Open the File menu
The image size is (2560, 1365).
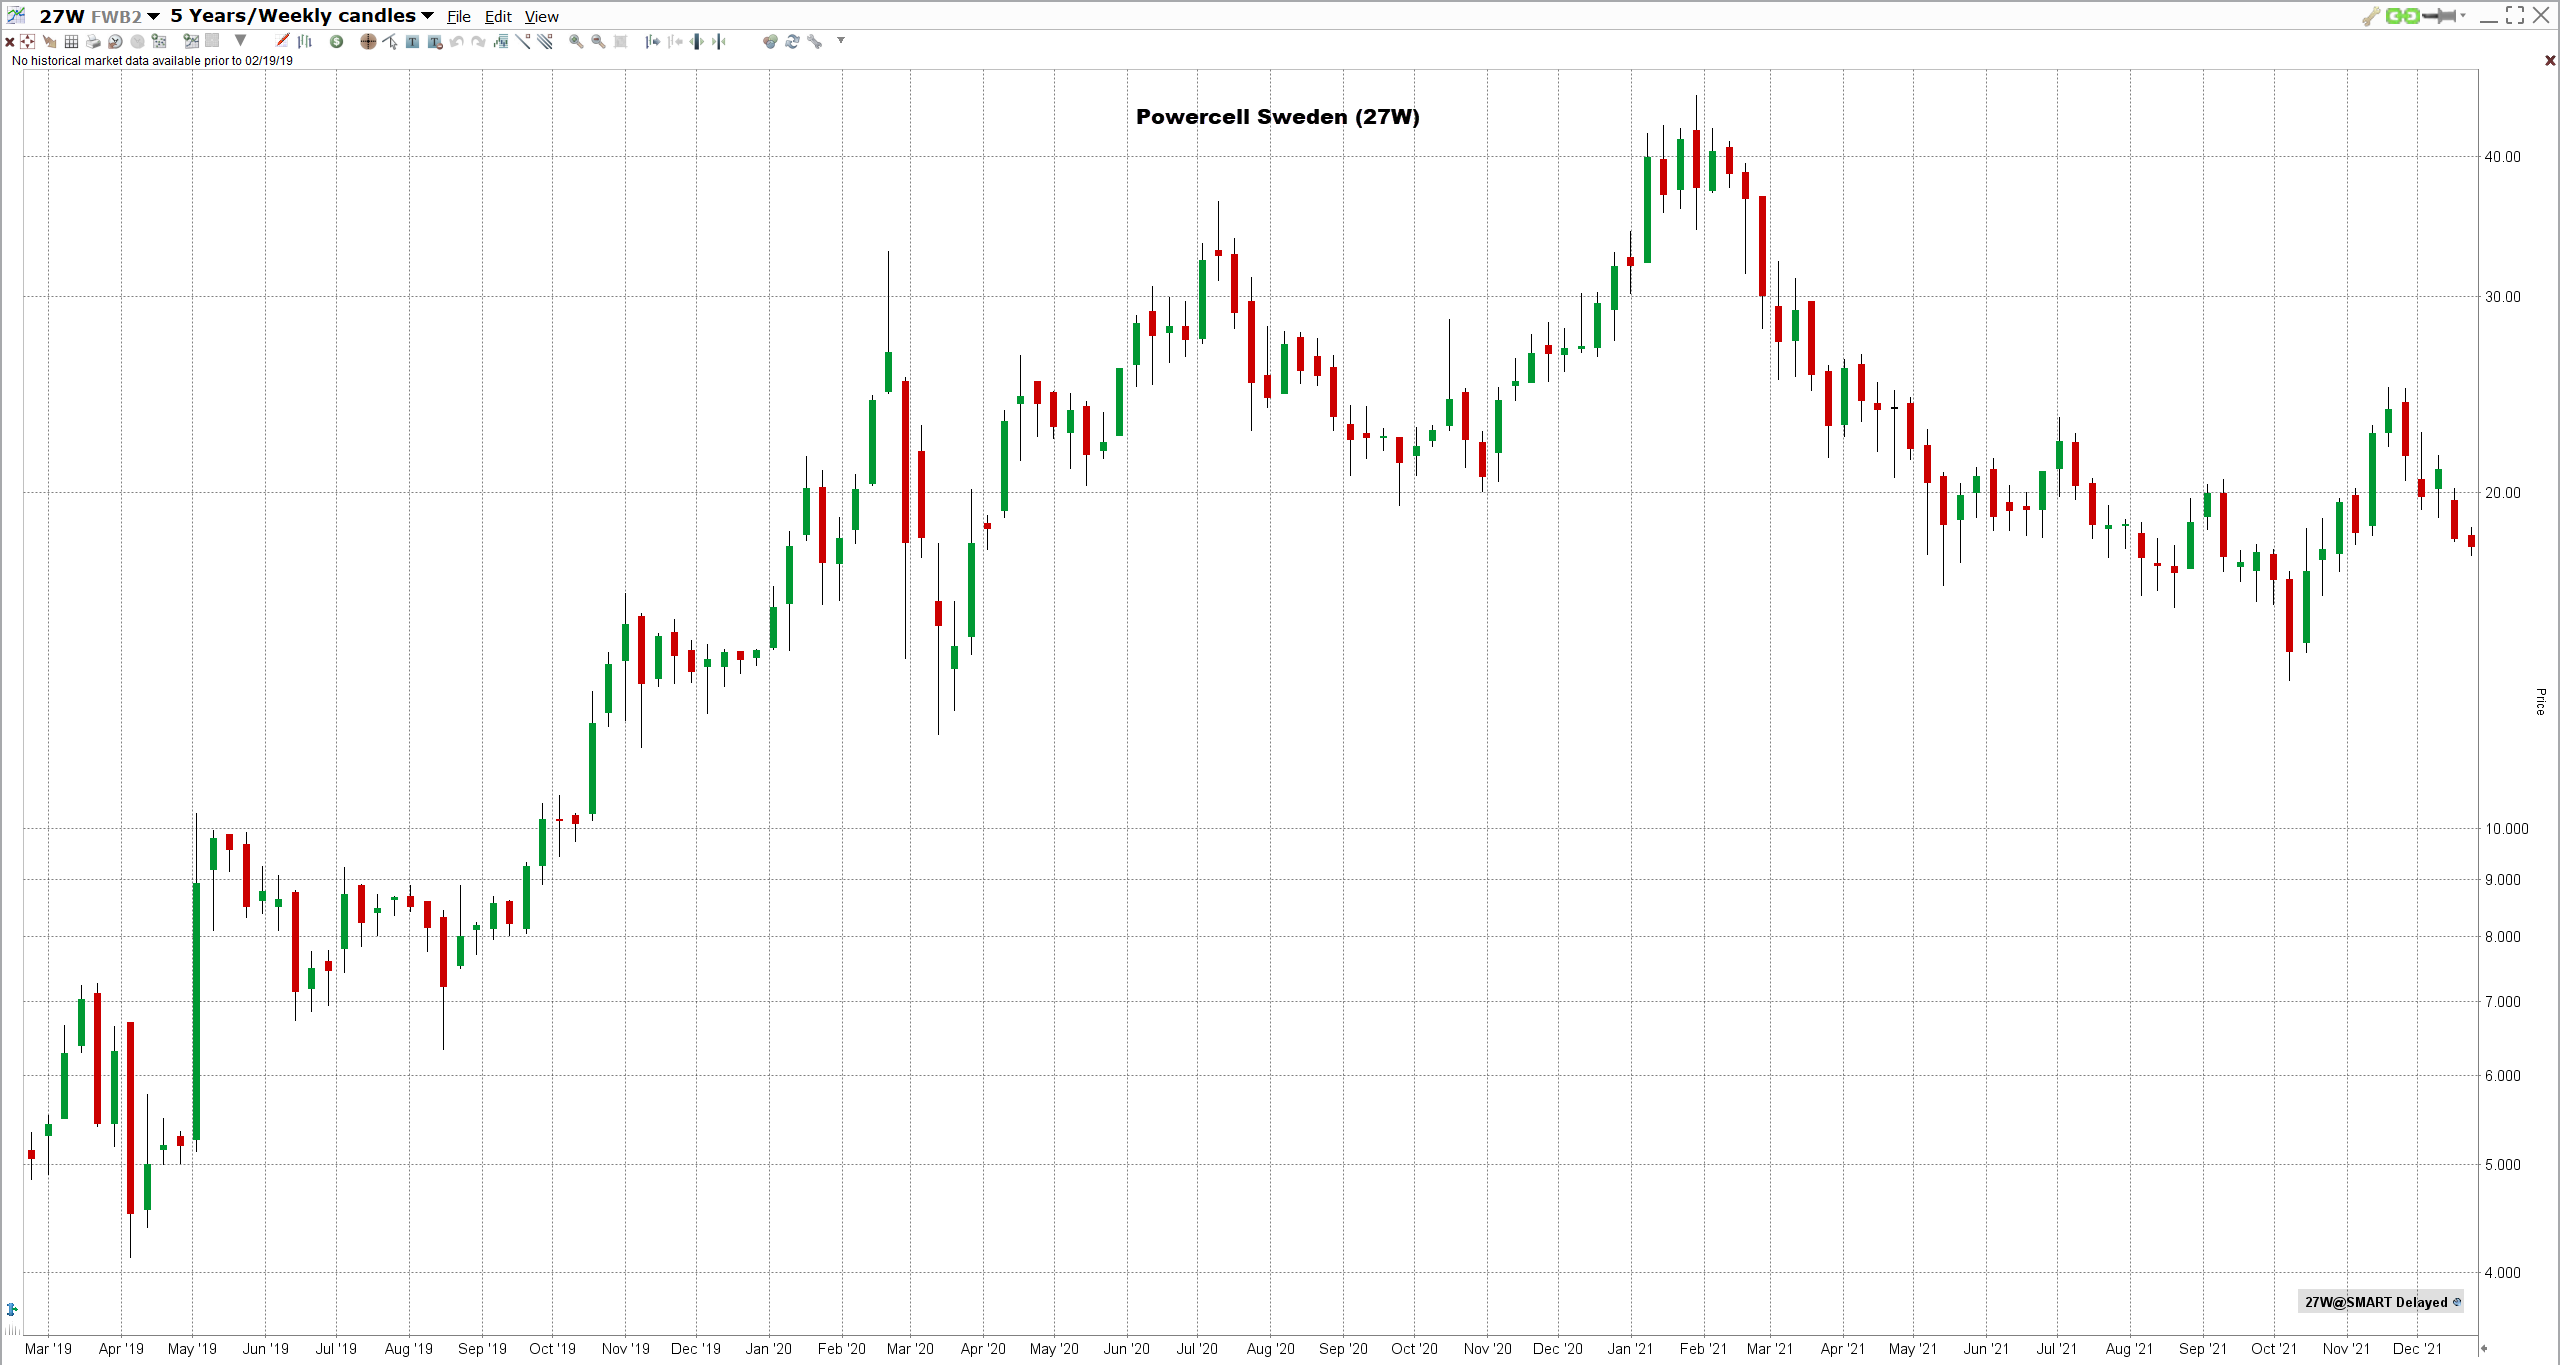coord(459,17)
